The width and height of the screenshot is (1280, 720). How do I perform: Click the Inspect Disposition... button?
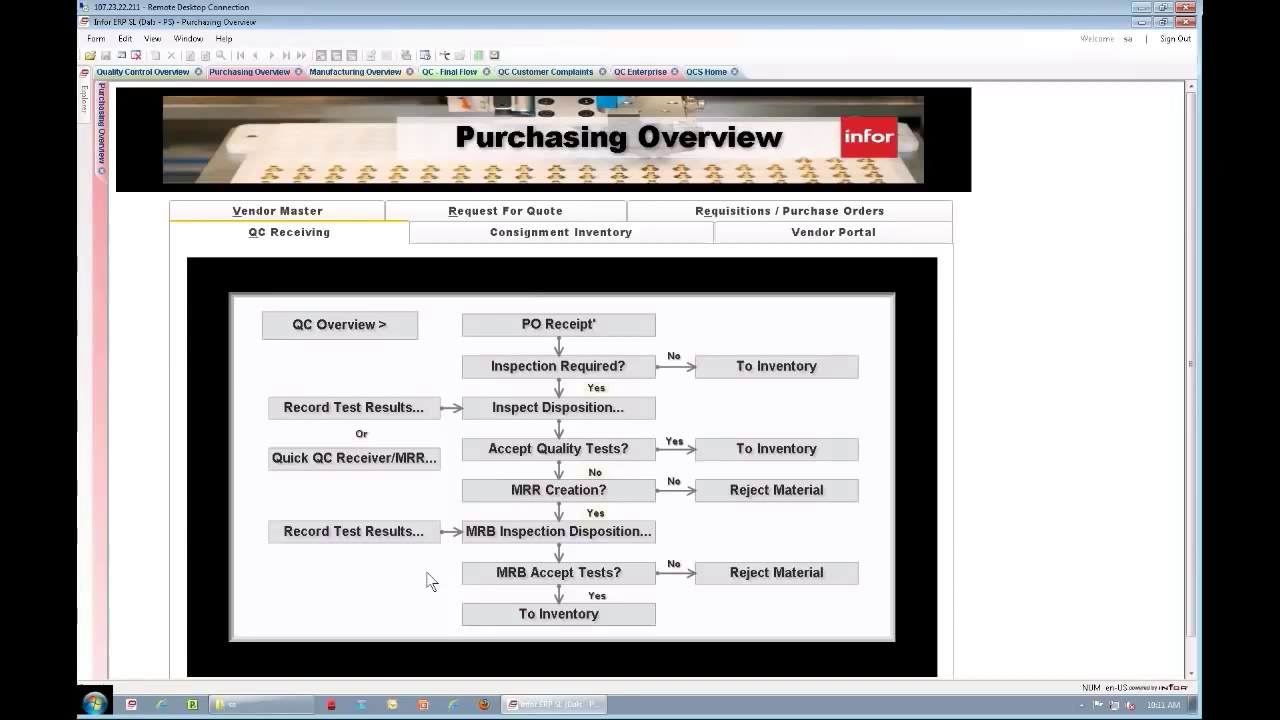[x=558, y=407]
